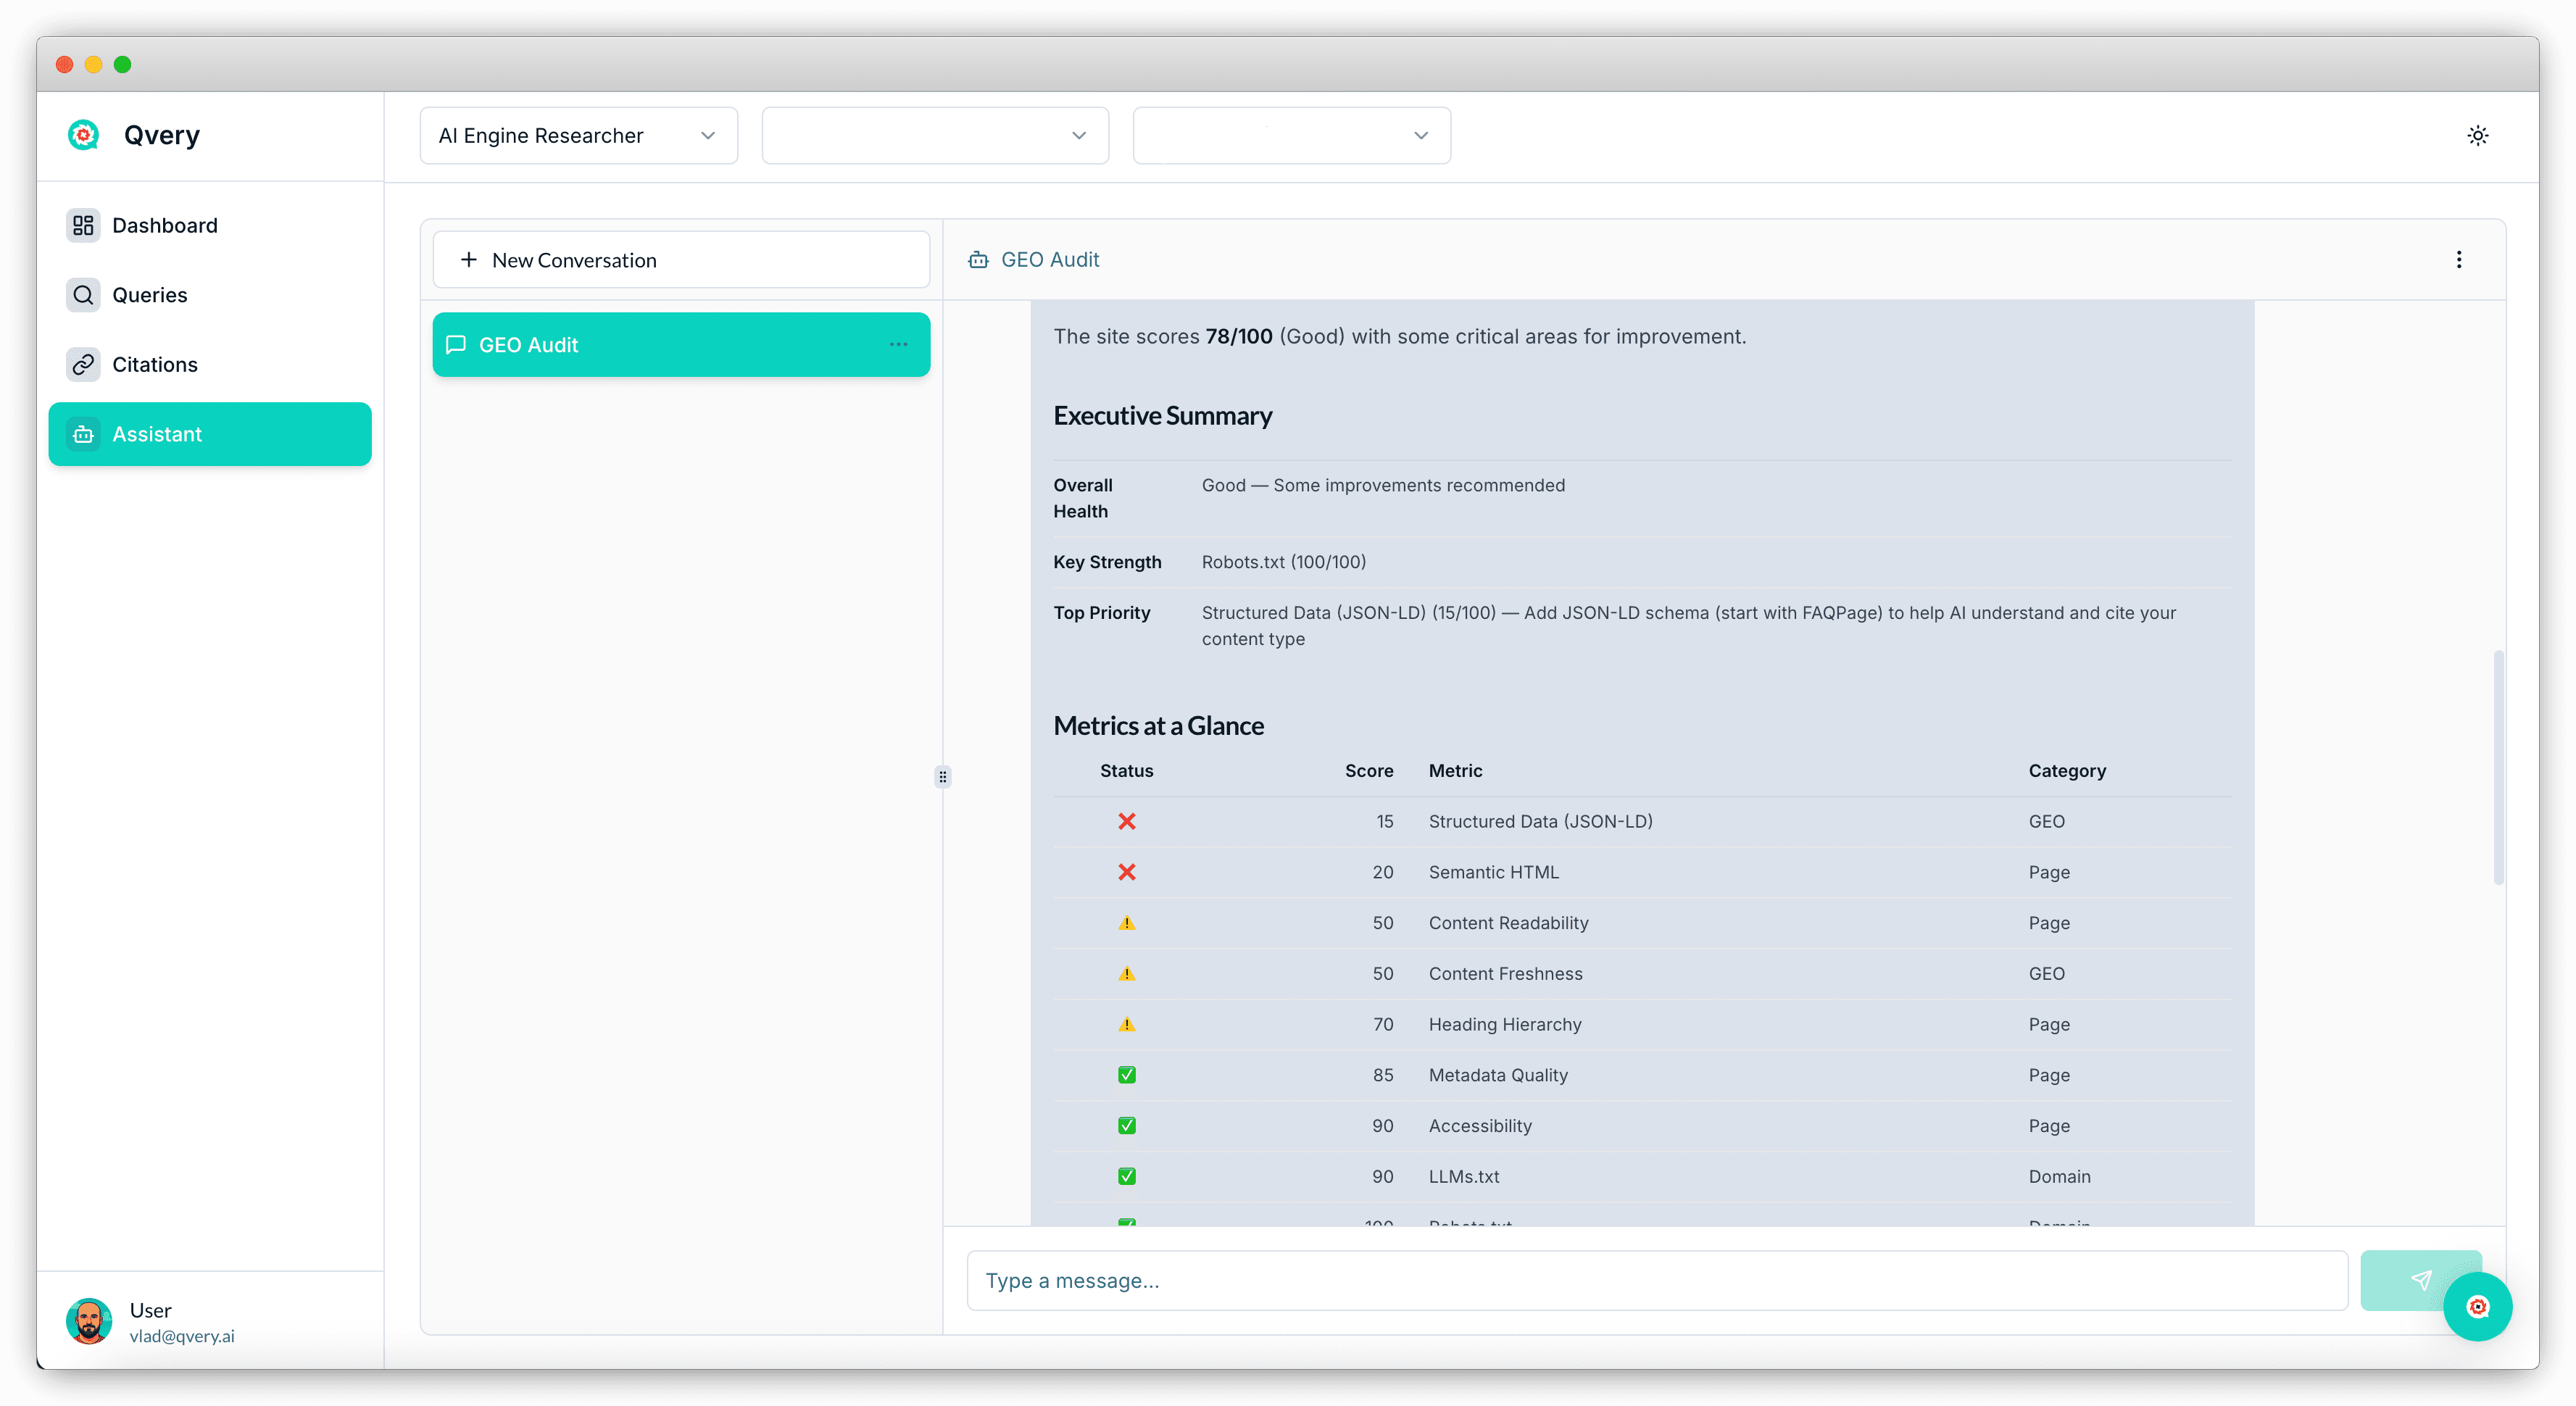Open the Queries sidebar item
Screen dimensions: 2576x1406
(x=150, y=295)
